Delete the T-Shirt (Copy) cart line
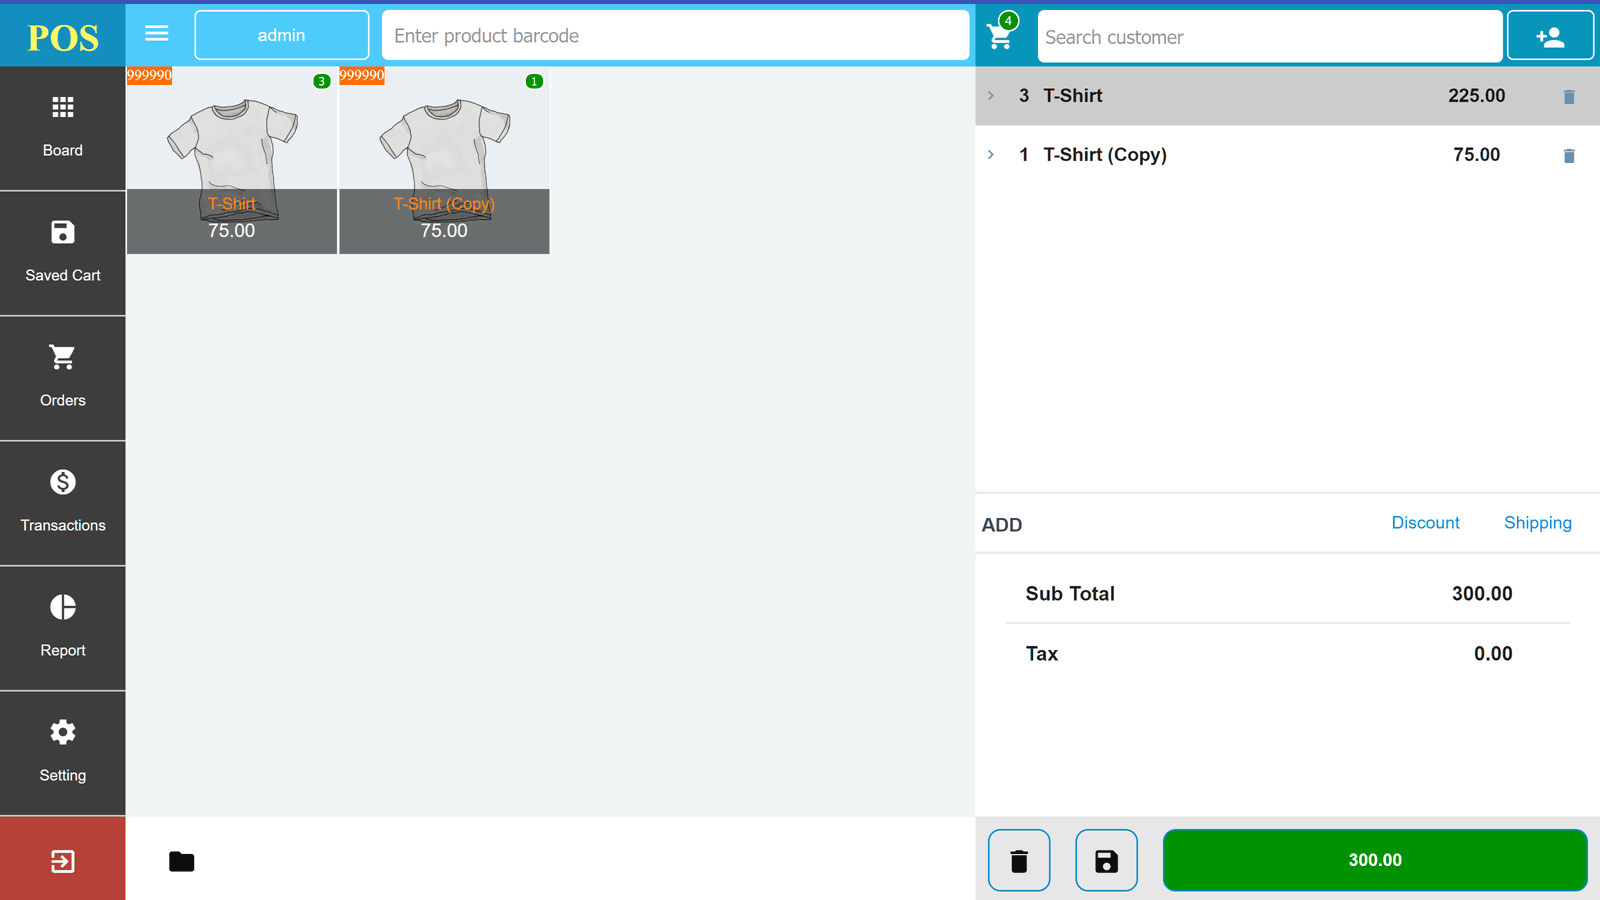 (x=1569, y=156)
